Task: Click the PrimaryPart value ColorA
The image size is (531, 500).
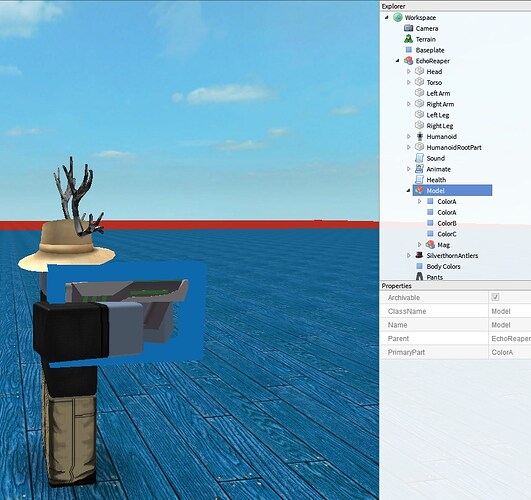Action: tap(502, 352)
